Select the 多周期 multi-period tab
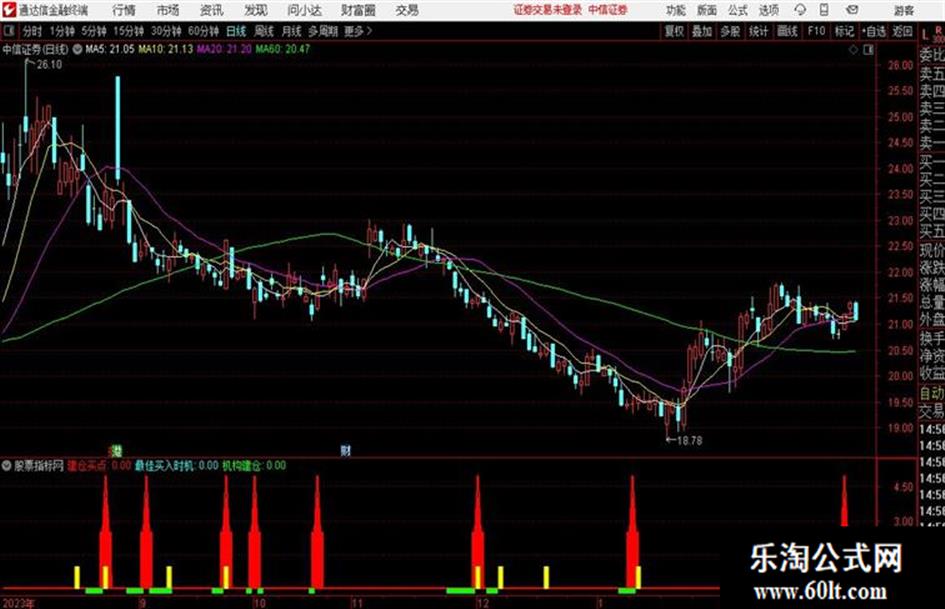 click(324, 31)
